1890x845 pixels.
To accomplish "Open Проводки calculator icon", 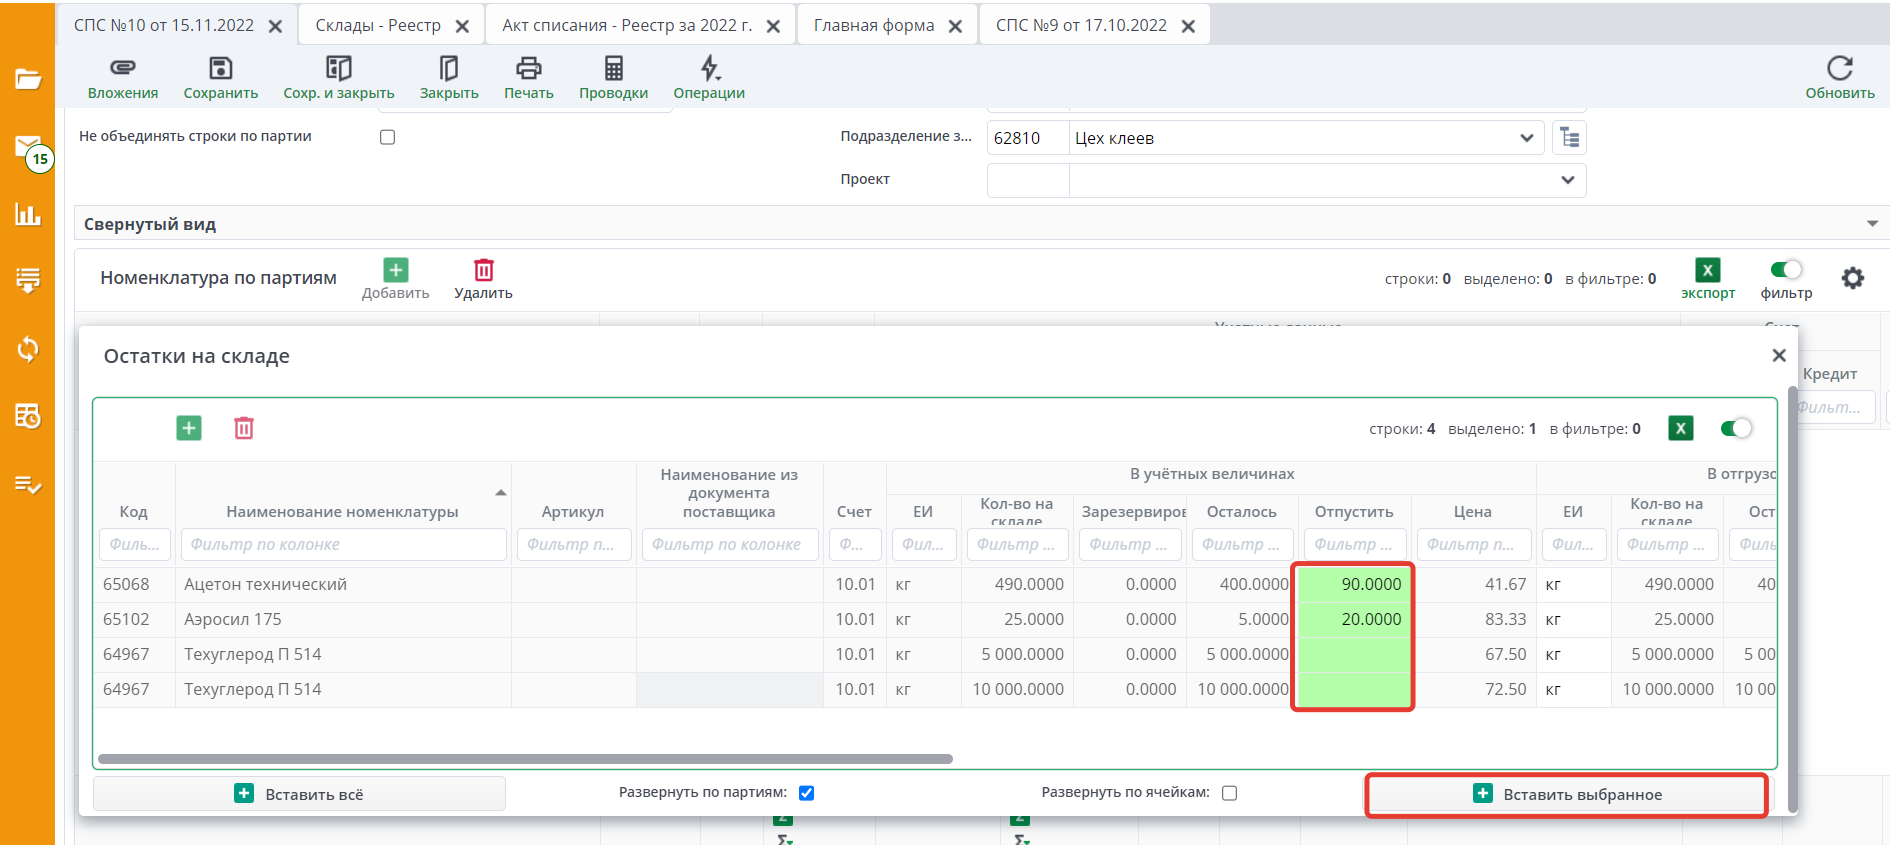I will 613,68.
